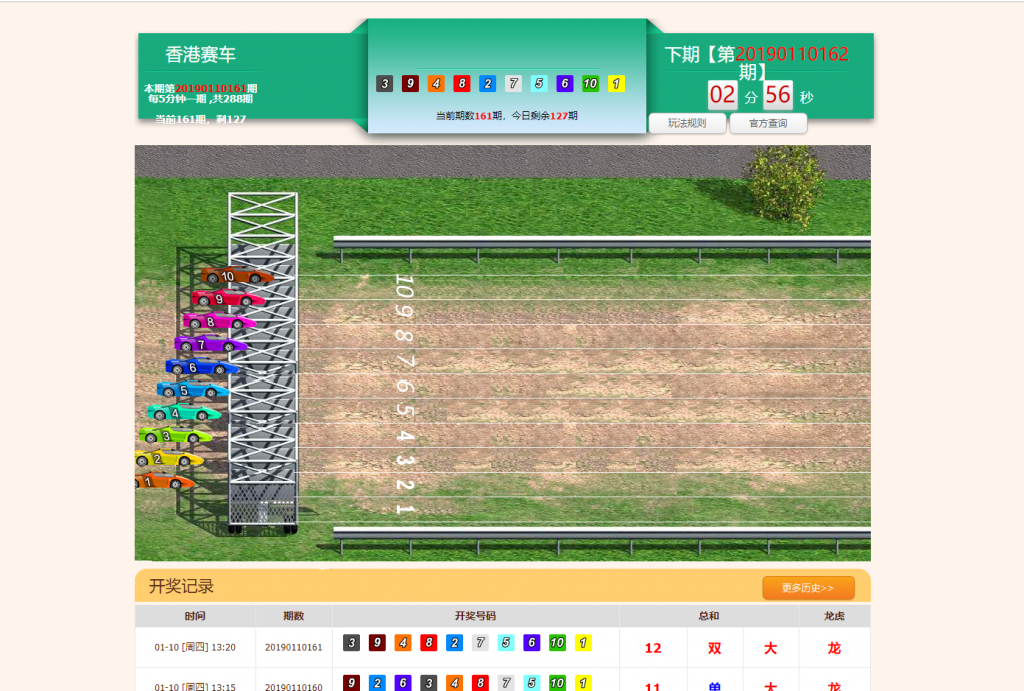Screen dimensions: 1024x691
Task: Select the green 10 badge in top banner
Action: click(590, 84)
